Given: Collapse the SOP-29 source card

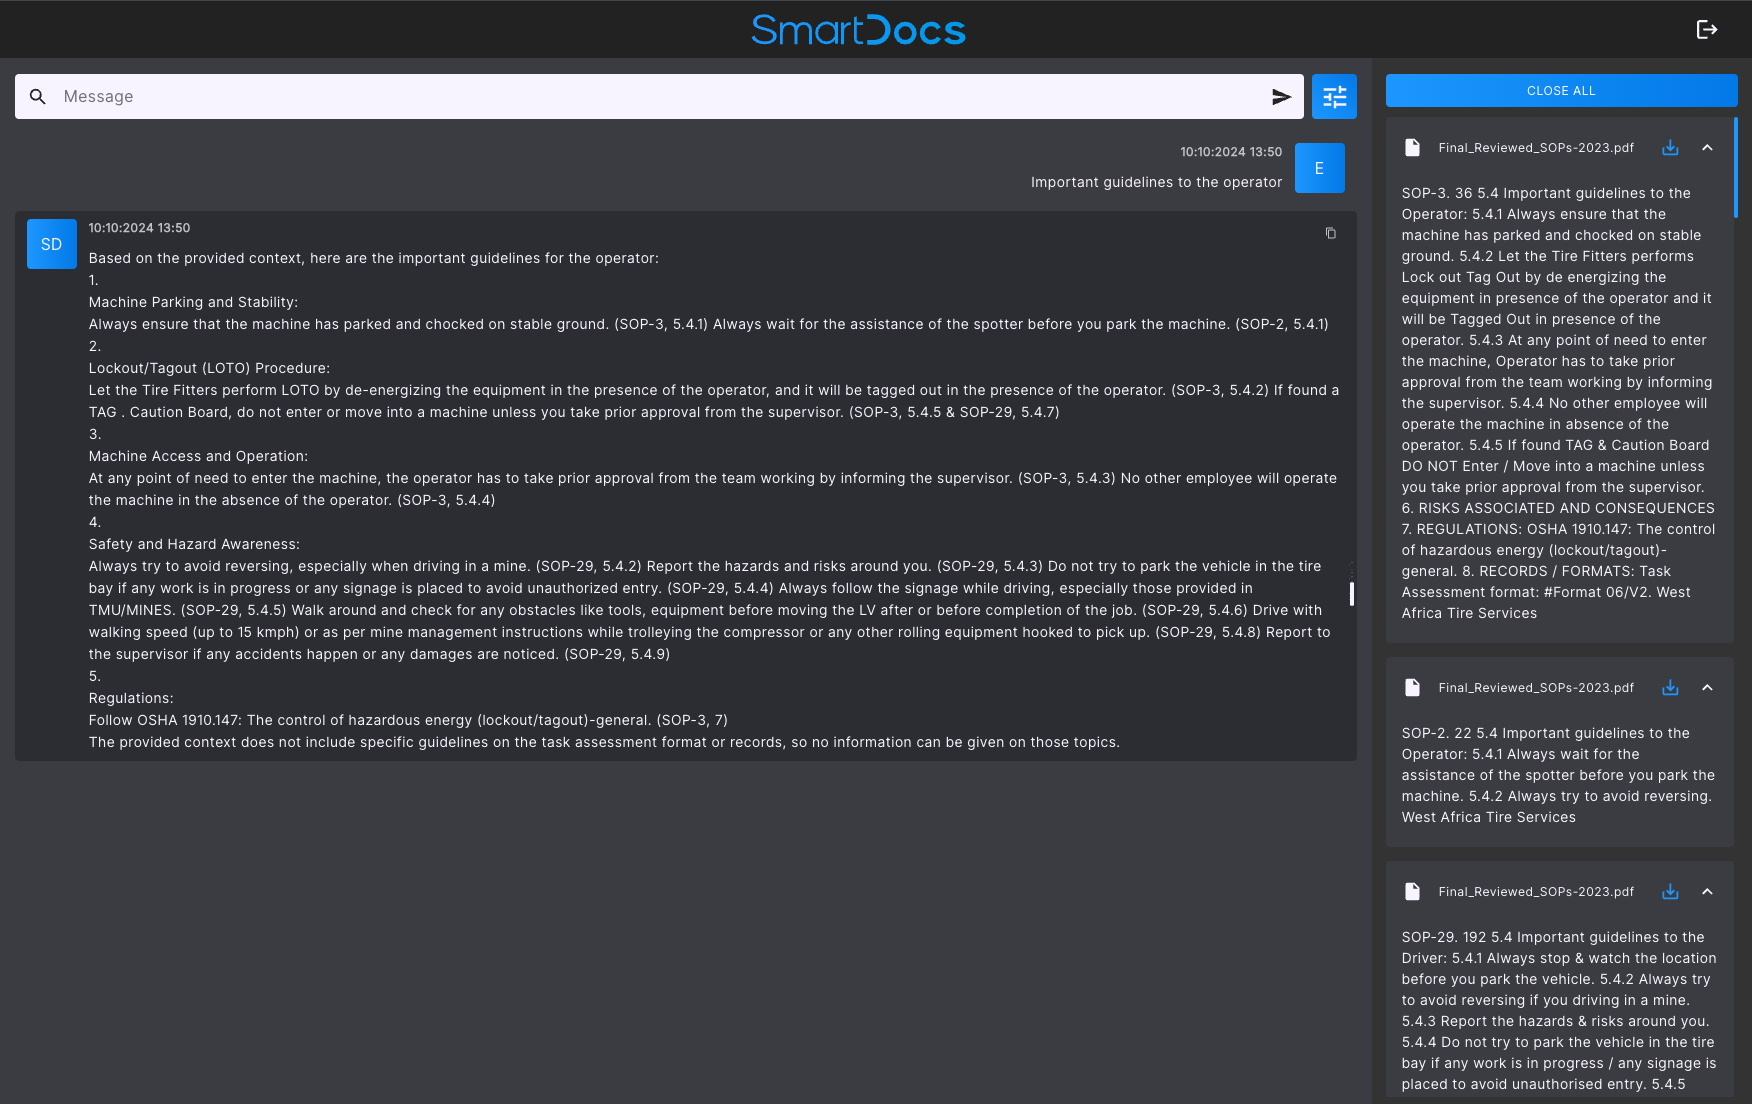Looking at the screenshot, I should tap(1707, 892).
